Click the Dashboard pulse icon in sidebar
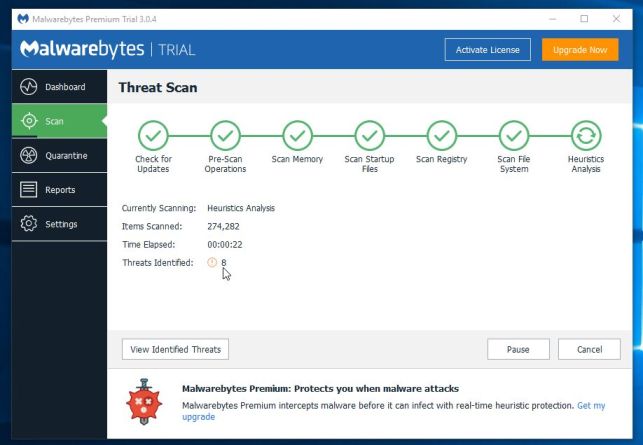This screenshot has width=643, height=445. (28, 87)
